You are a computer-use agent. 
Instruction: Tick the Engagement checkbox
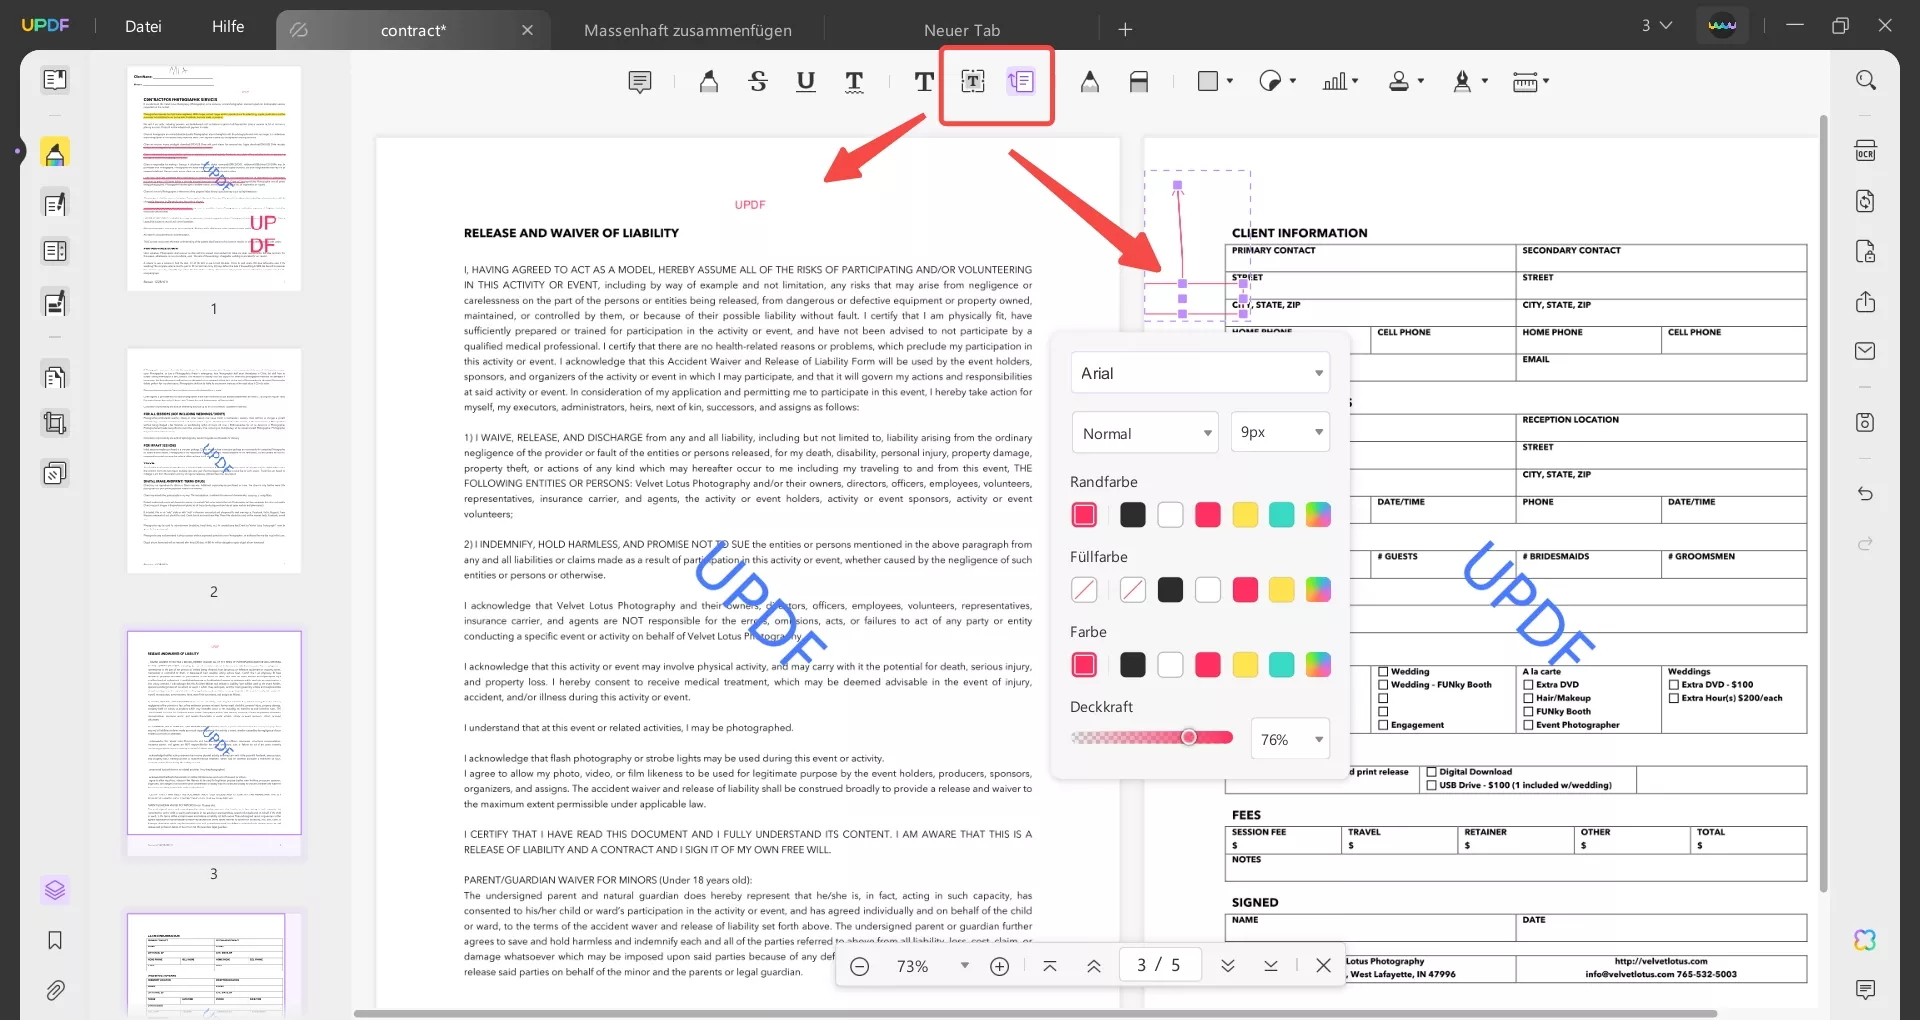pyautogui.click(x=1384, y=725)
